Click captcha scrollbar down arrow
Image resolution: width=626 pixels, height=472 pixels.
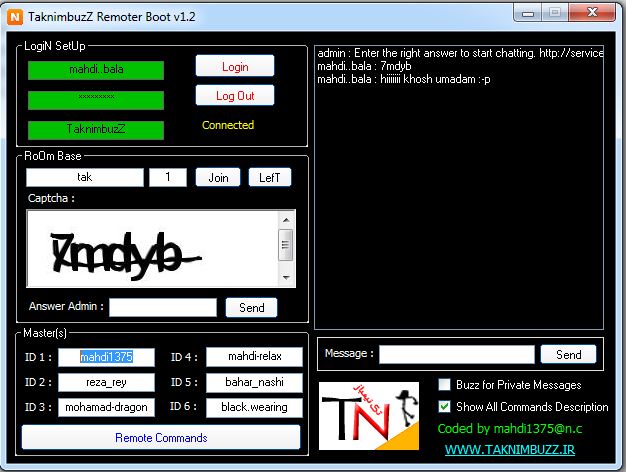(286, 277)
